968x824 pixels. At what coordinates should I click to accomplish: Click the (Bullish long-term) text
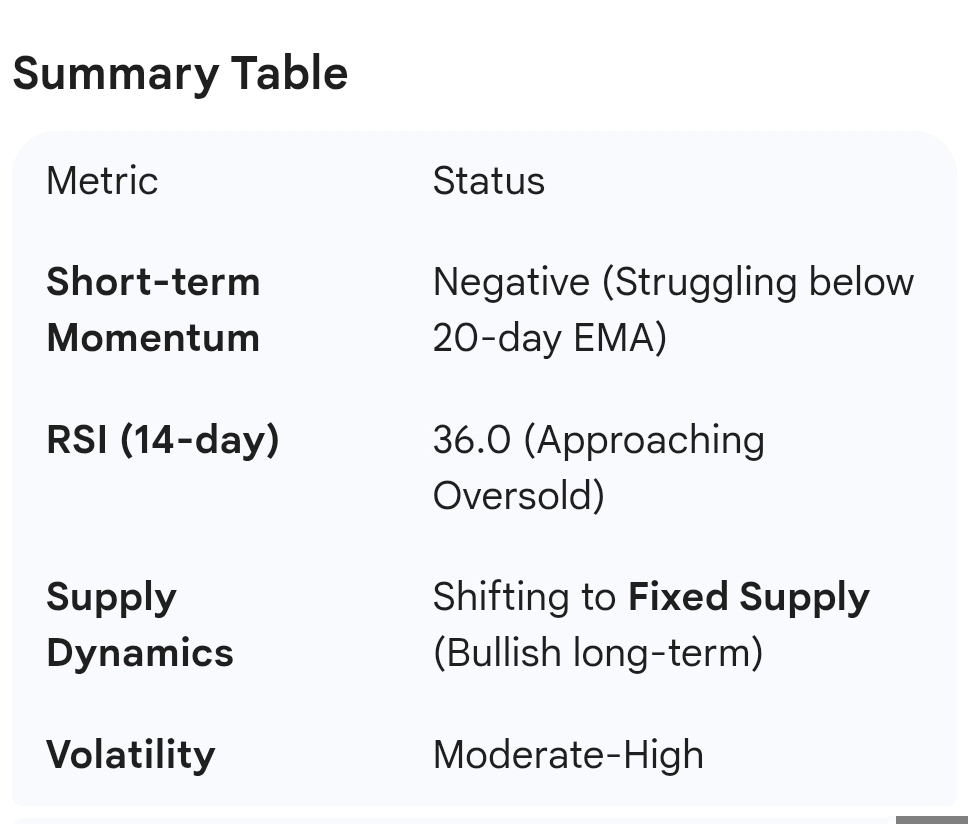pyautogui.click(x=598, y=653)
